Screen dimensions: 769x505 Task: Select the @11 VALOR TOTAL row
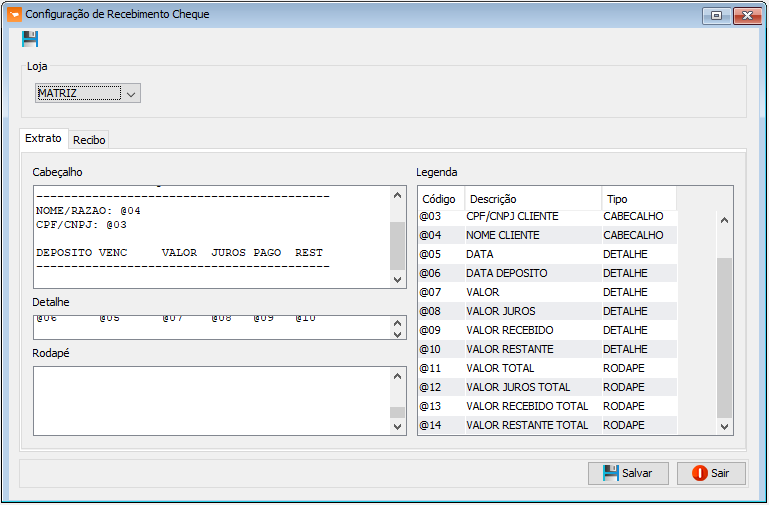547,368
